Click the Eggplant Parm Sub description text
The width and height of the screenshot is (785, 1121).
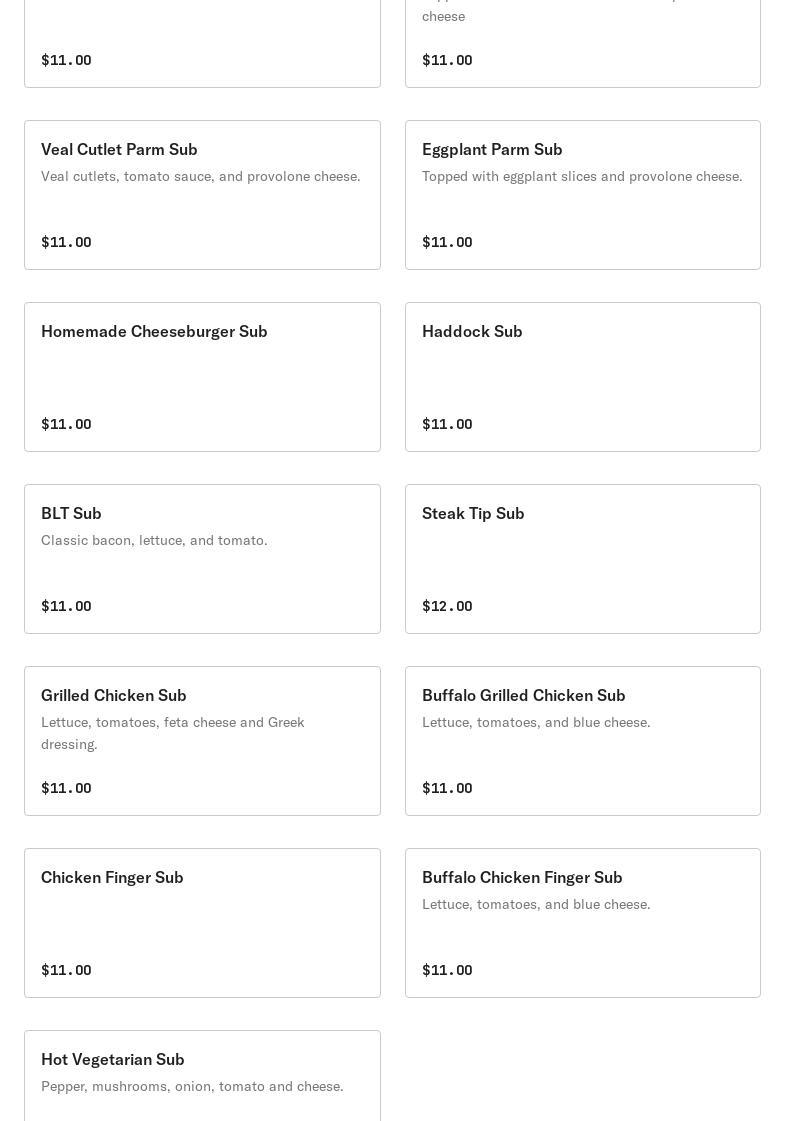point(582,177)
